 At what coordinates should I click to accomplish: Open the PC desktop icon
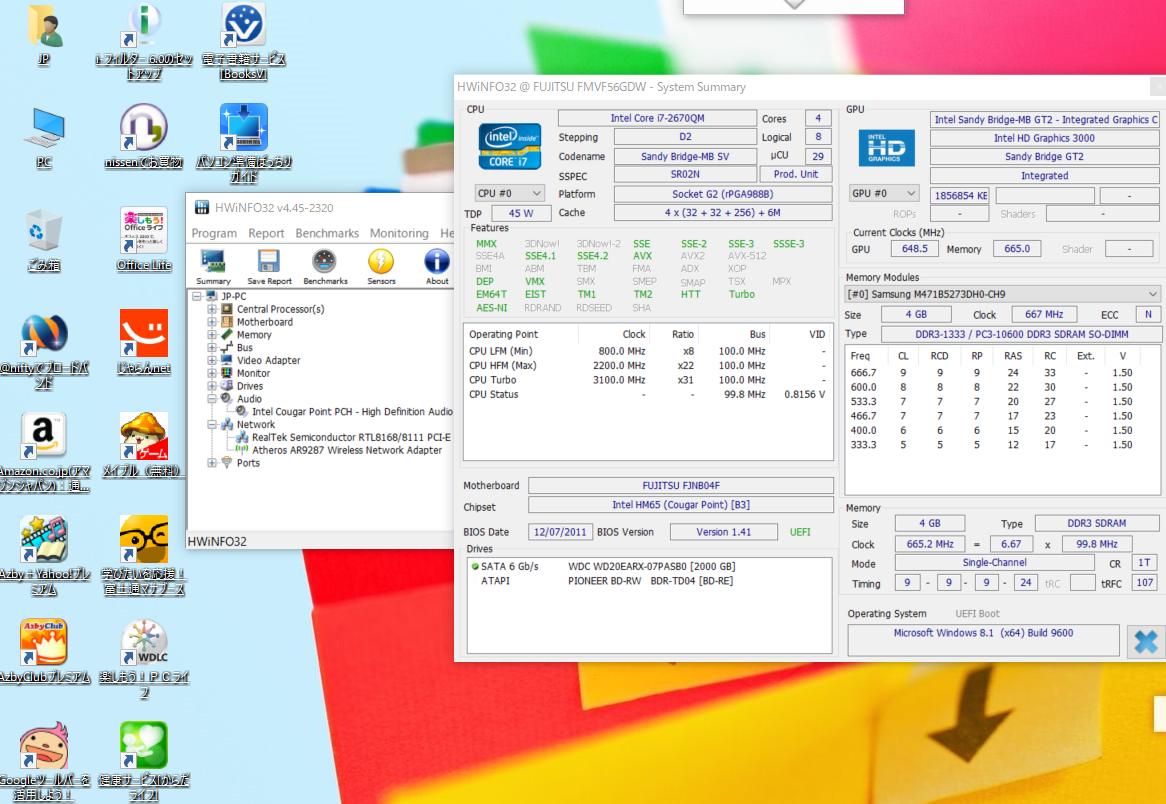tap(44, 138)
